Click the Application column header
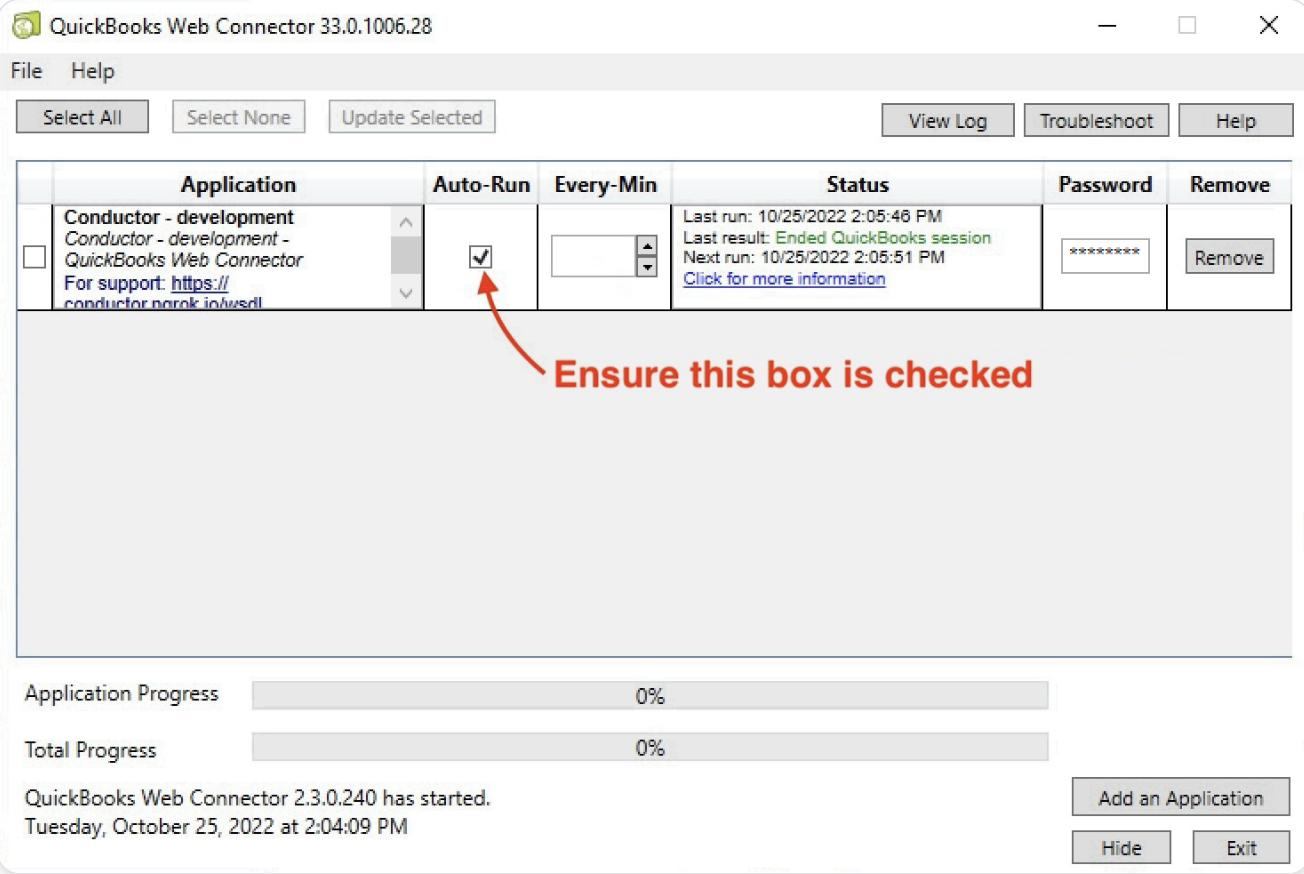The width and height of the screenshot is (1304, 874). click(x=238, y=185)
